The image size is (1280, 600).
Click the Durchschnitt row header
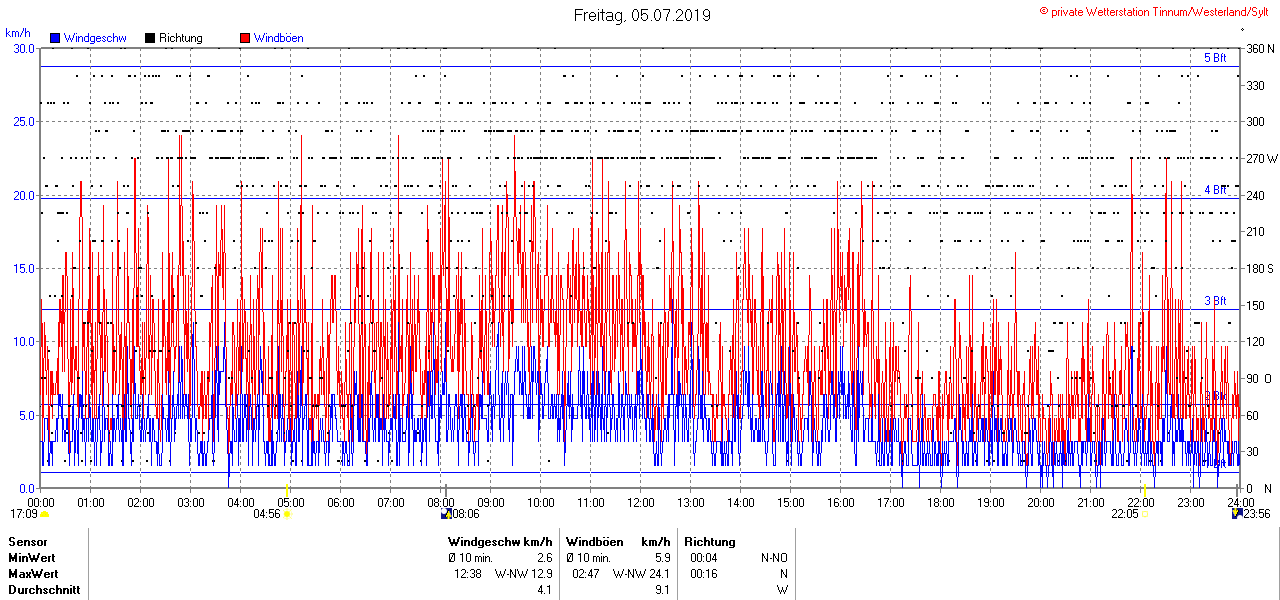point(44,590)
